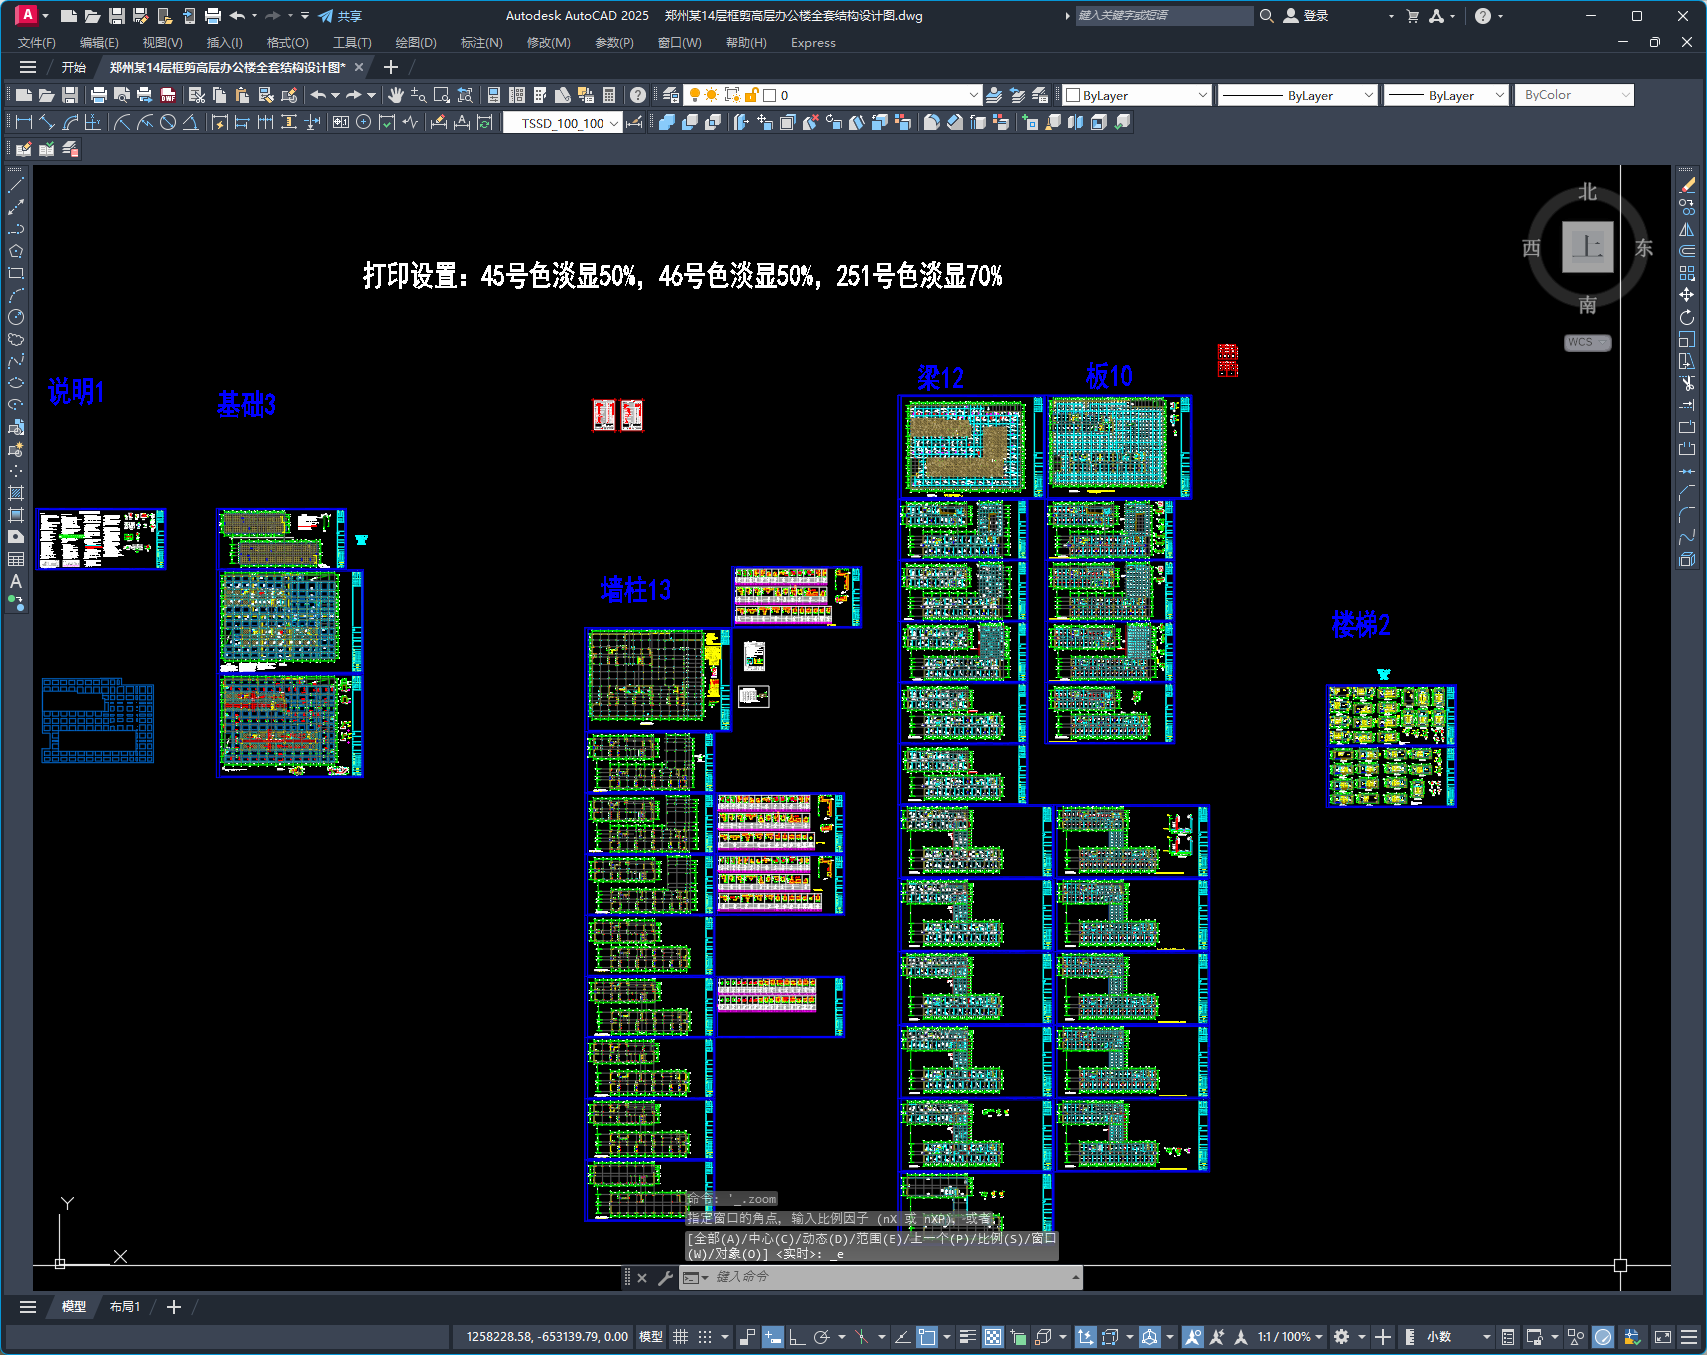
Task: Toggle object snap in status bar
Action: (x=927, y=1337)
